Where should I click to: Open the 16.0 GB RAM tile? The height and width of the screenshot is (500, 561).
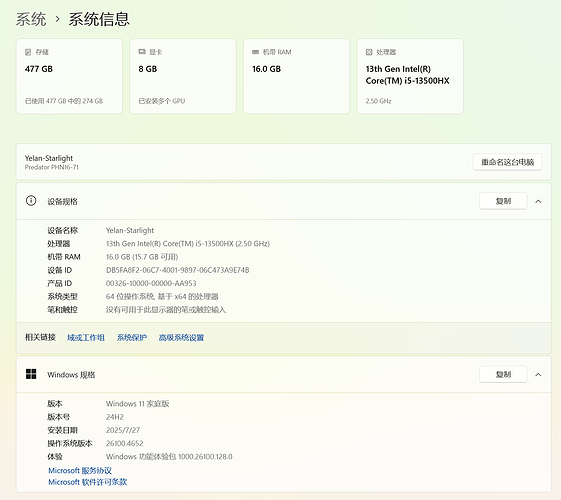coord(297,76)
